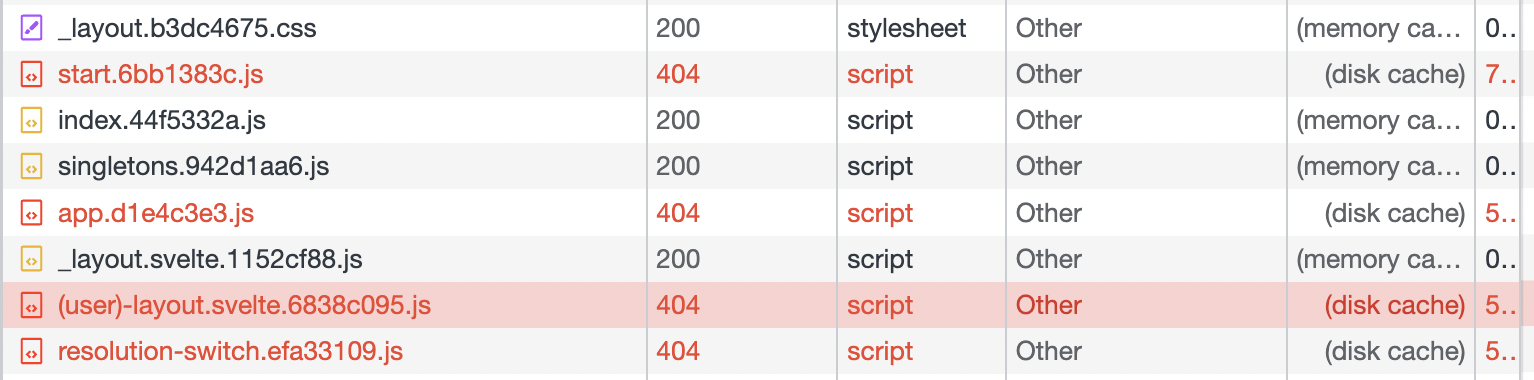The image size is (1534, 380).
Task: Click the script type of app.d1e4c3e3.js
Action: click(880, 214)
